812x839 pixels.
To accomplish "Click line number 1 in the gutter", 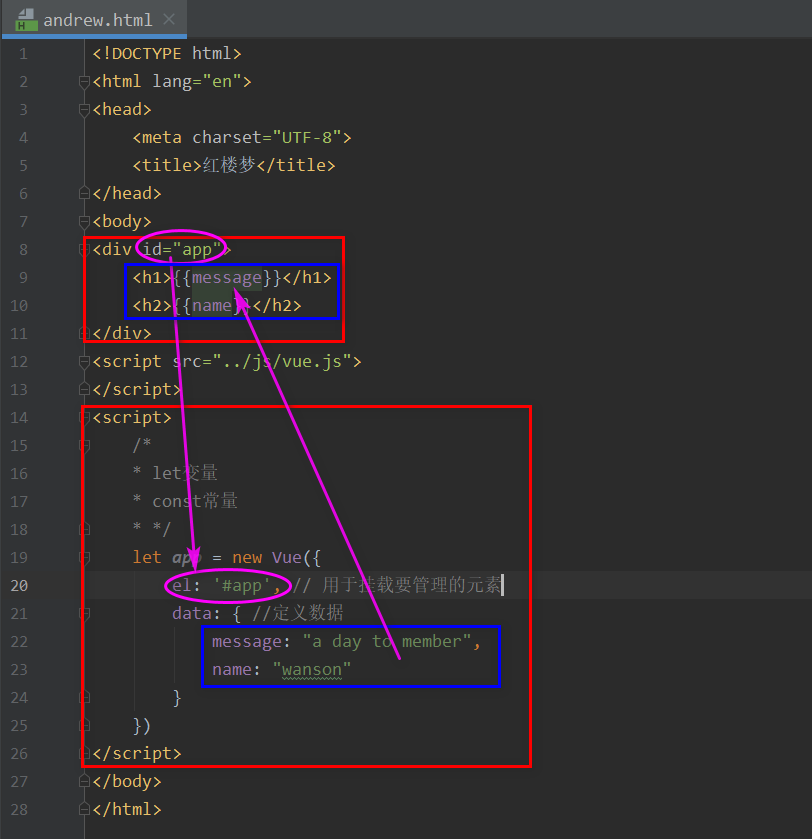I will (23, 54).
